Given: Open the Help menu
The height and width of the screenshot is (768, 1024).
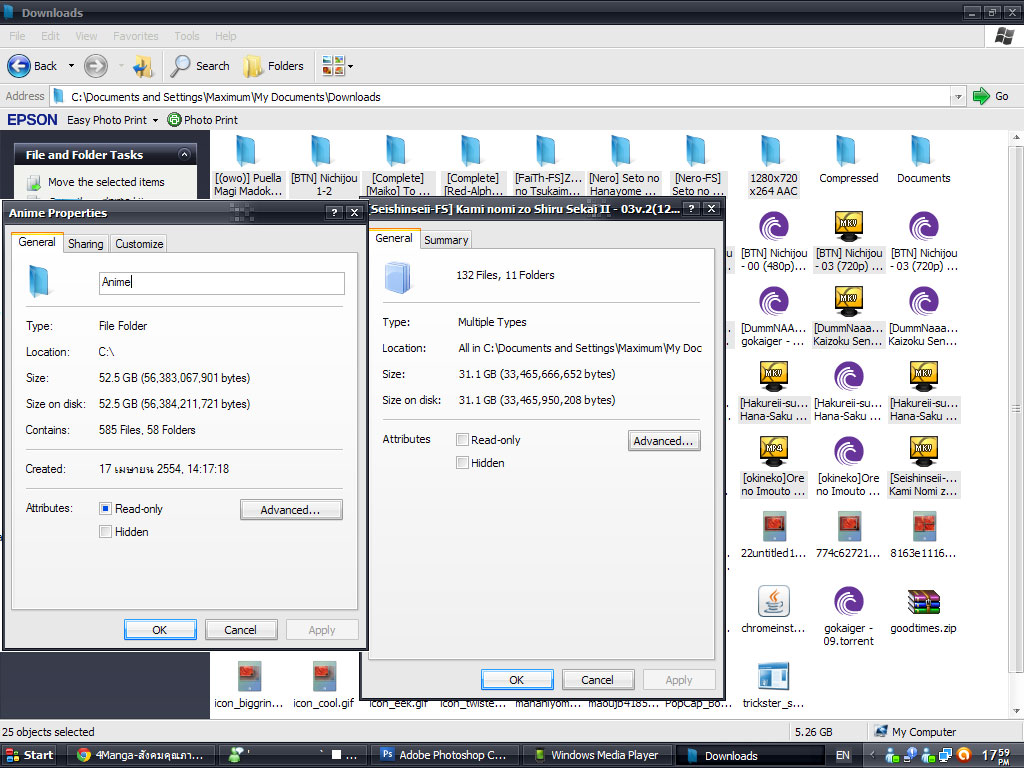Looking at the screenshot, I should 225,36.
